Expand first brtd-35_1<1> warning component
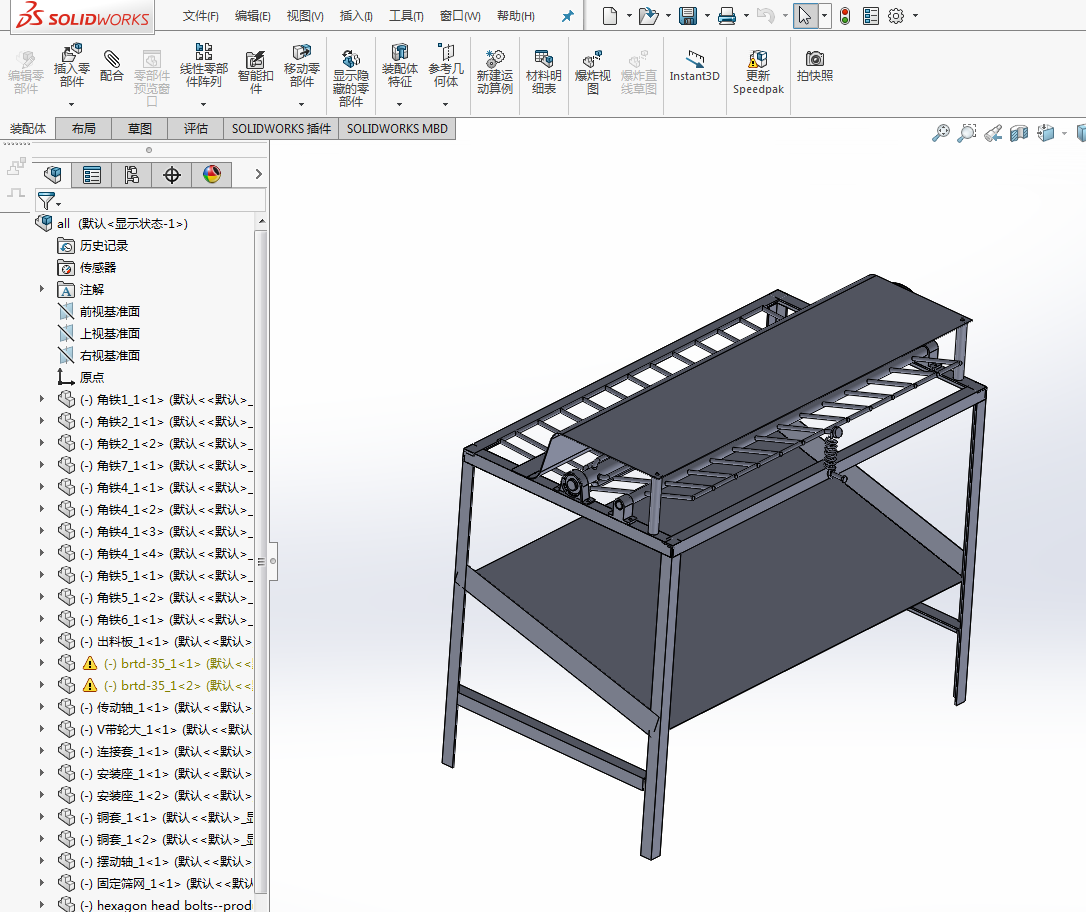Screen dimensions: 1086x912 42,663
